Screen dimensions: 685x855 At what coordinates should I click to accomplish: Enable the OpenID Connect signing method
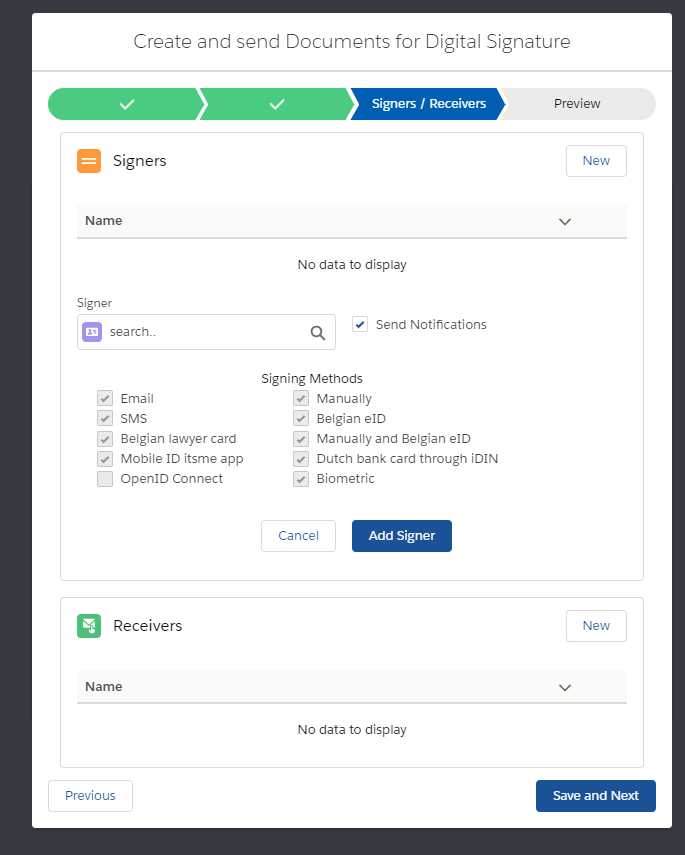coord(105,479)
